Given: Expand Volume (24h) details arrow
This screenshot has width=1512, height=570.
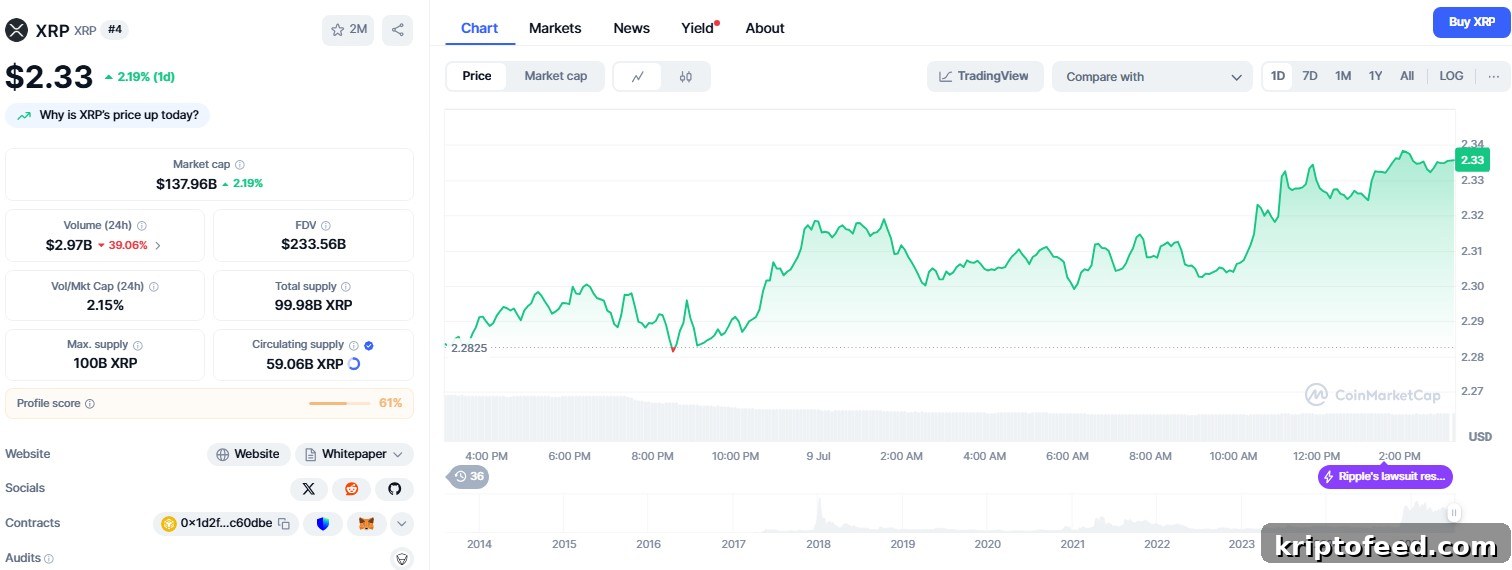Looking at the screenshot, I should [x=158, y=246].
